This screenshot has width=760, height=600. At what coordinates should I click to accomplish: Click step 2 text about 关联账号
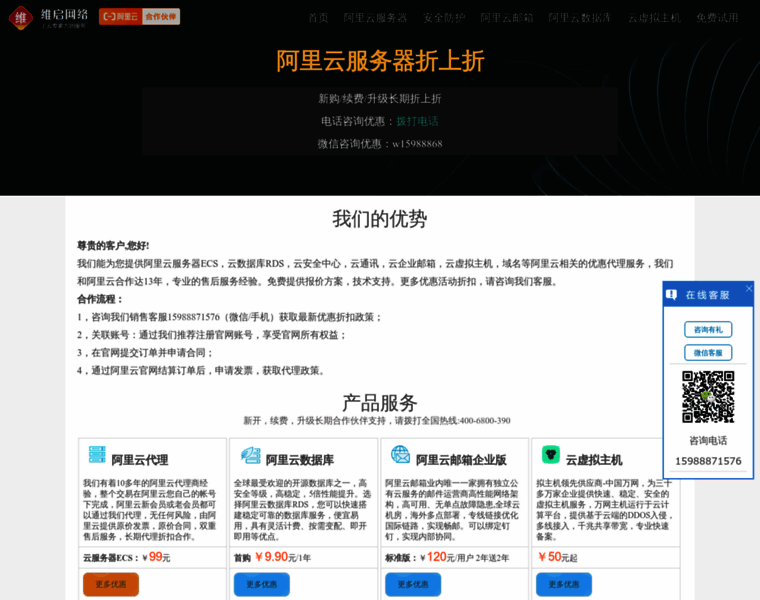211,335
